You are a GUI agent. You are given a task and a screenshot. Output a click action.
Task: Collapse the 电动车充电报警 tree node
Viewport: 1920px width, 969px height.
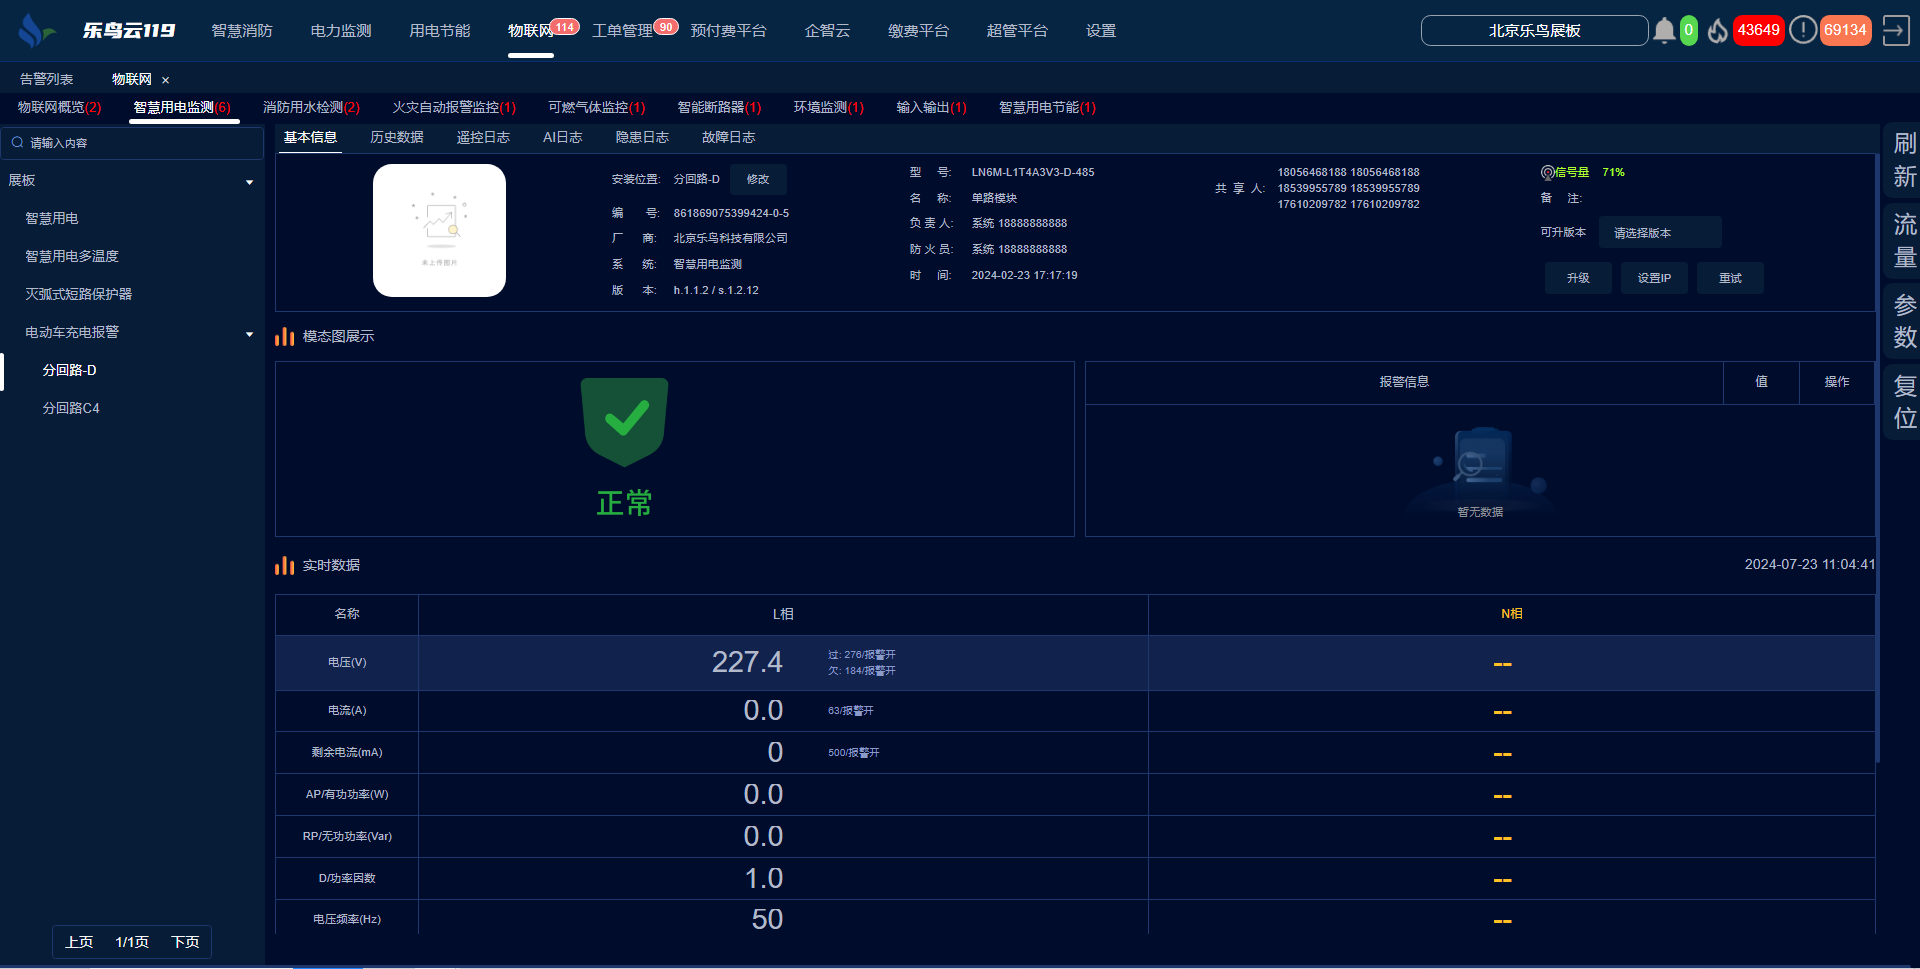pyautogui.click(x=249, y=334)
